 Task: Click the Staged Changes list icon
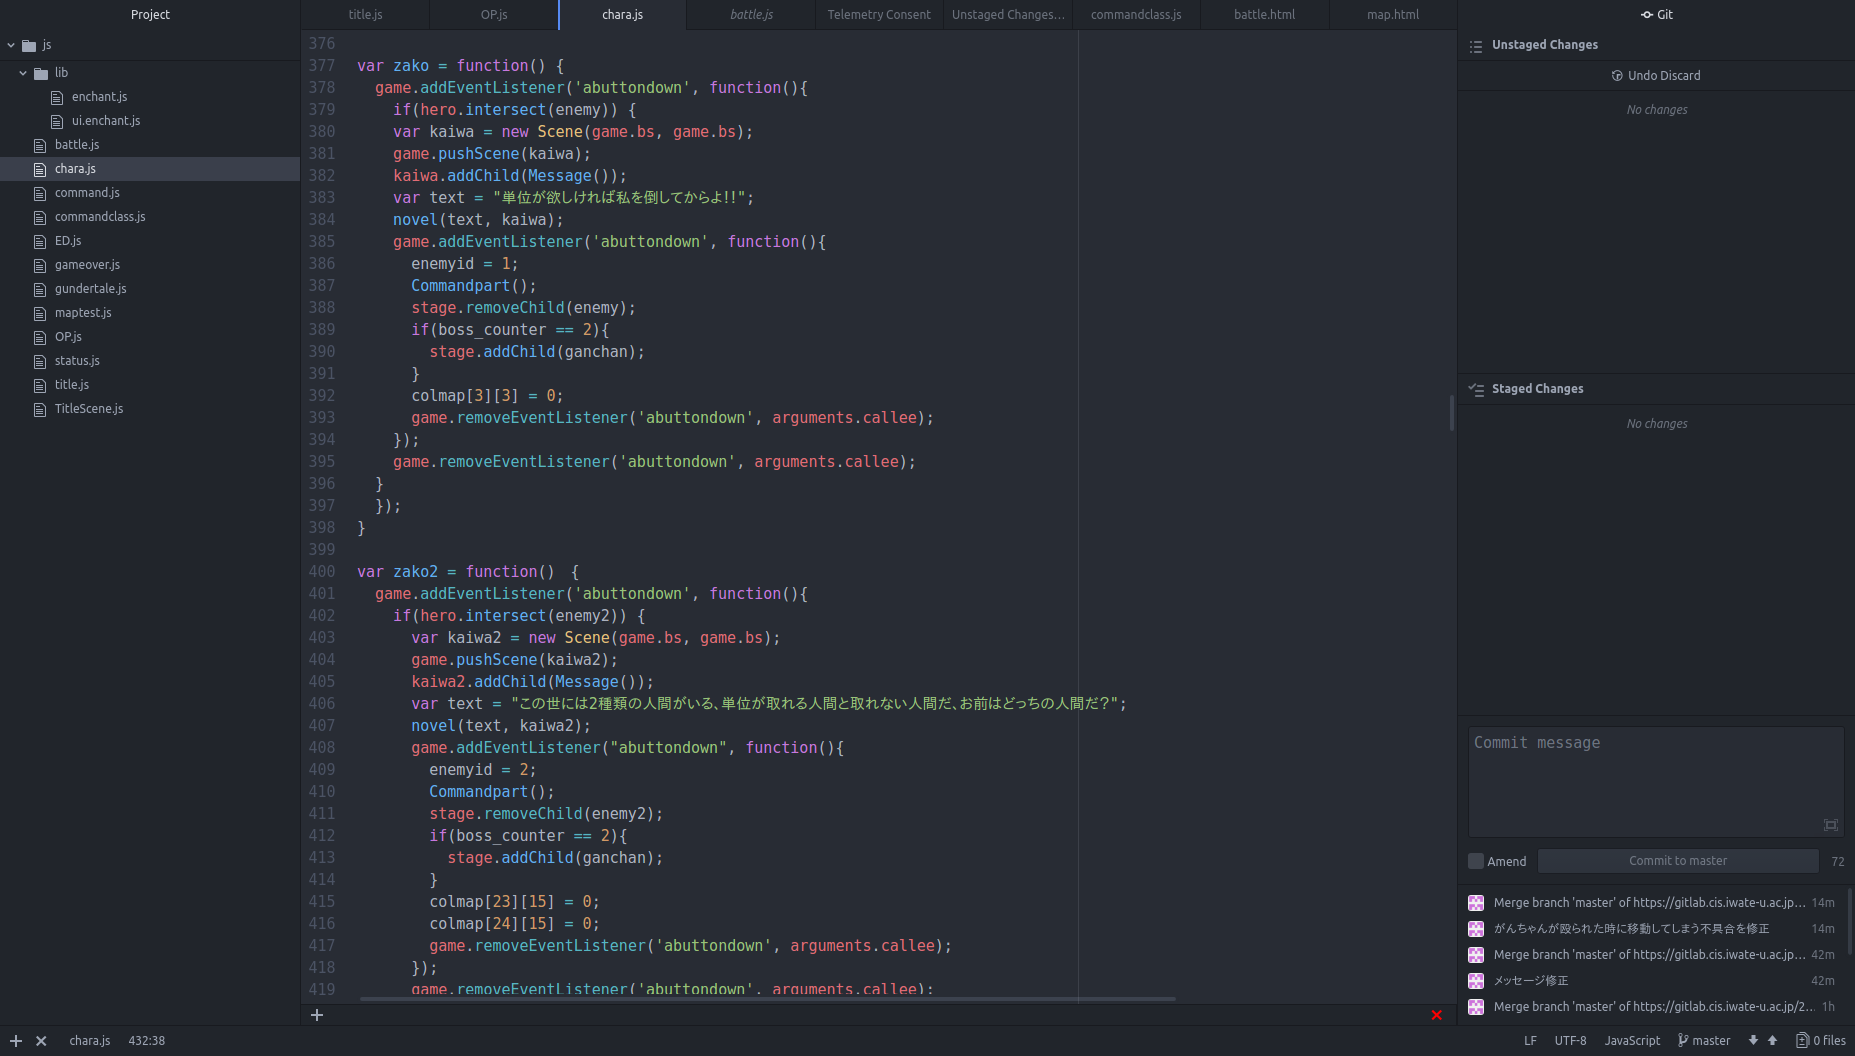(x=1476, y=390)
